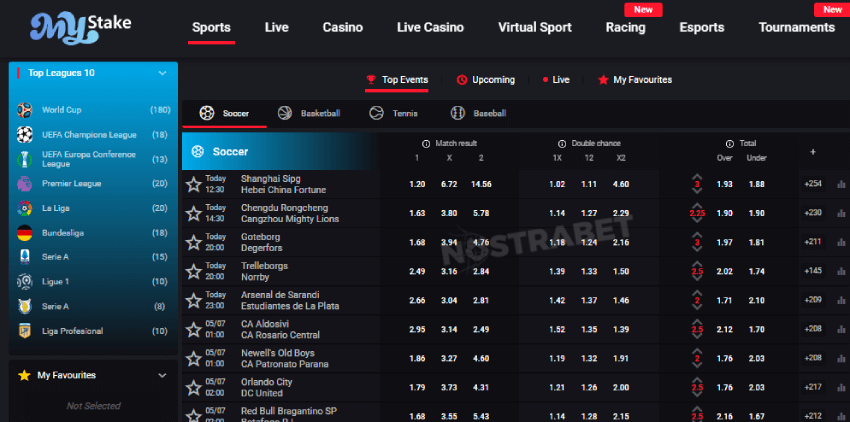Open statistics icon for Arsenal de Sarandi match
Image resolution: width=850 pixels, height=422 pixels.
[841, 300]
